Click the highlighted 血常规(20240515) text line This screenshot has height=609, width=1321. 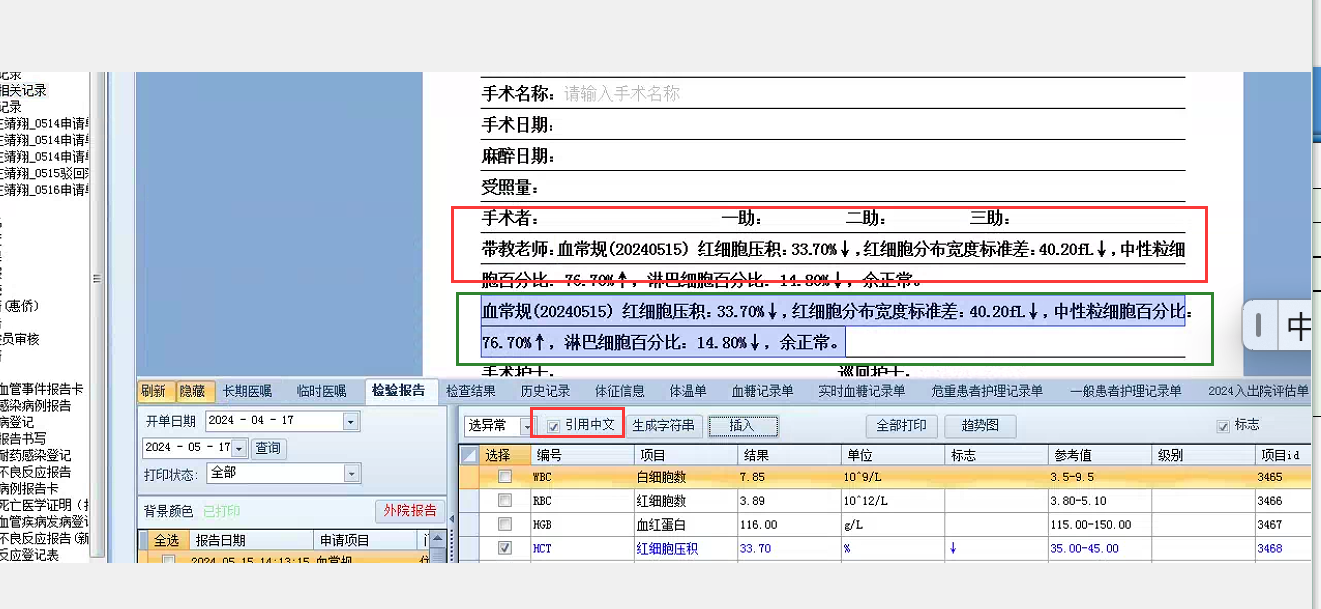click(x=834, y=312)
